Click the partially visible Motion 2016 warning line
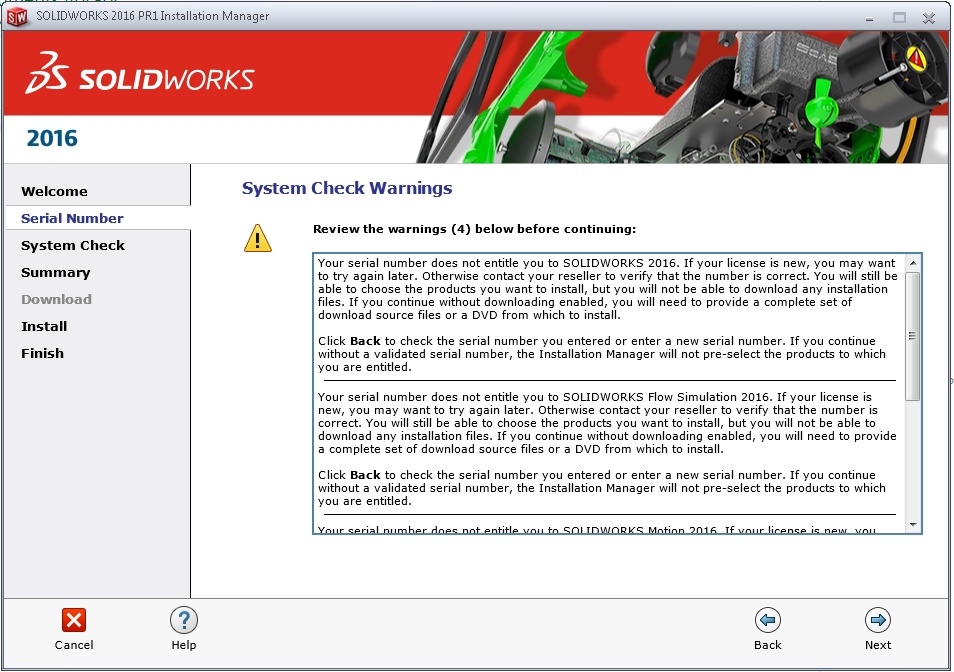This screenshot has height=672, width=954. click(x=596, y=530)
